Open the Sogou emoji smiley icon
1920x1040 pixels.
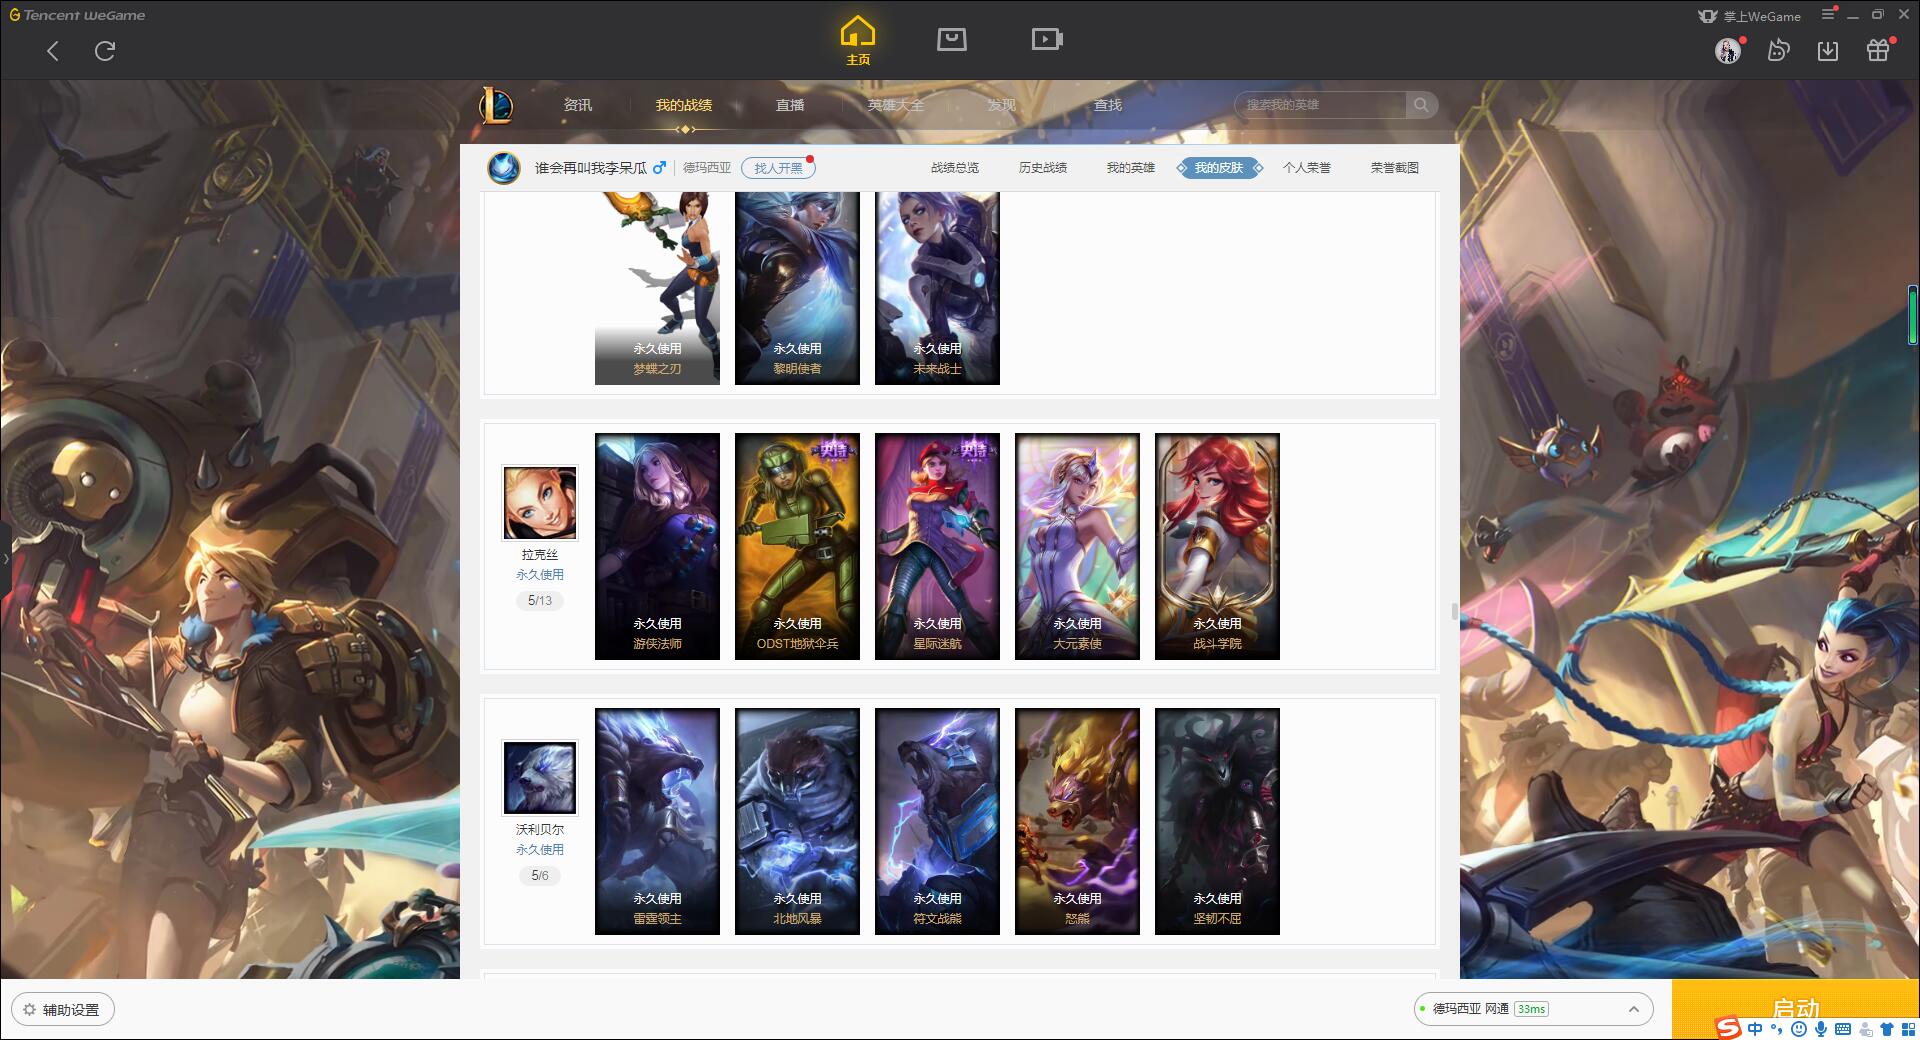coord(1799,1029)
